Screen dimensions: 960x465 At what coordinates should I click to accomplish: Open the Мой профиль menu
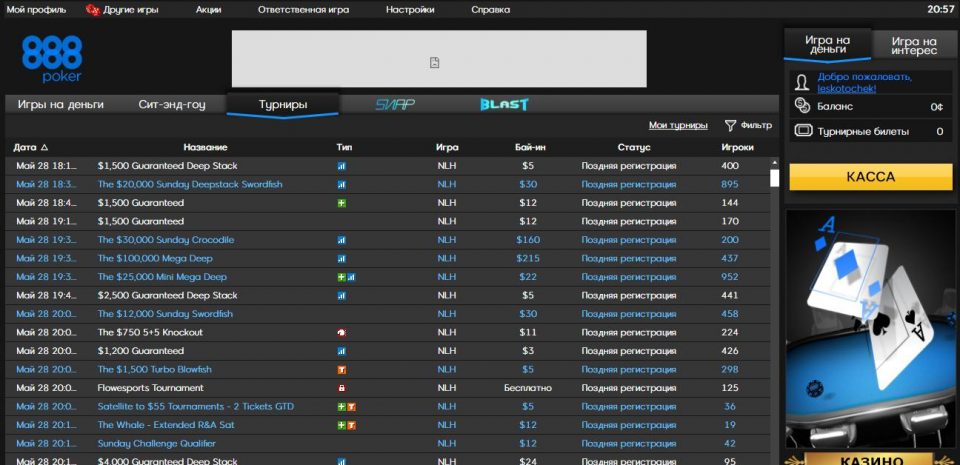point(37,9)
